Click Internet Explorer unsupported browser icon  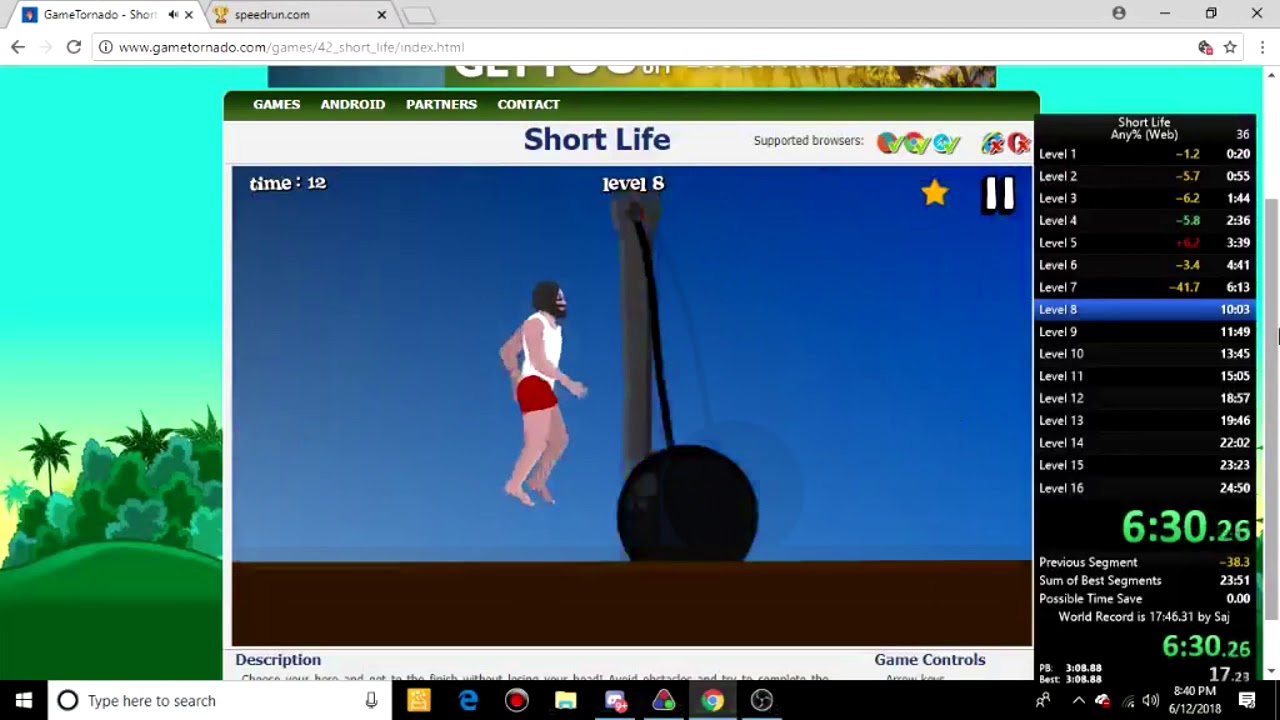click(992, 143)
